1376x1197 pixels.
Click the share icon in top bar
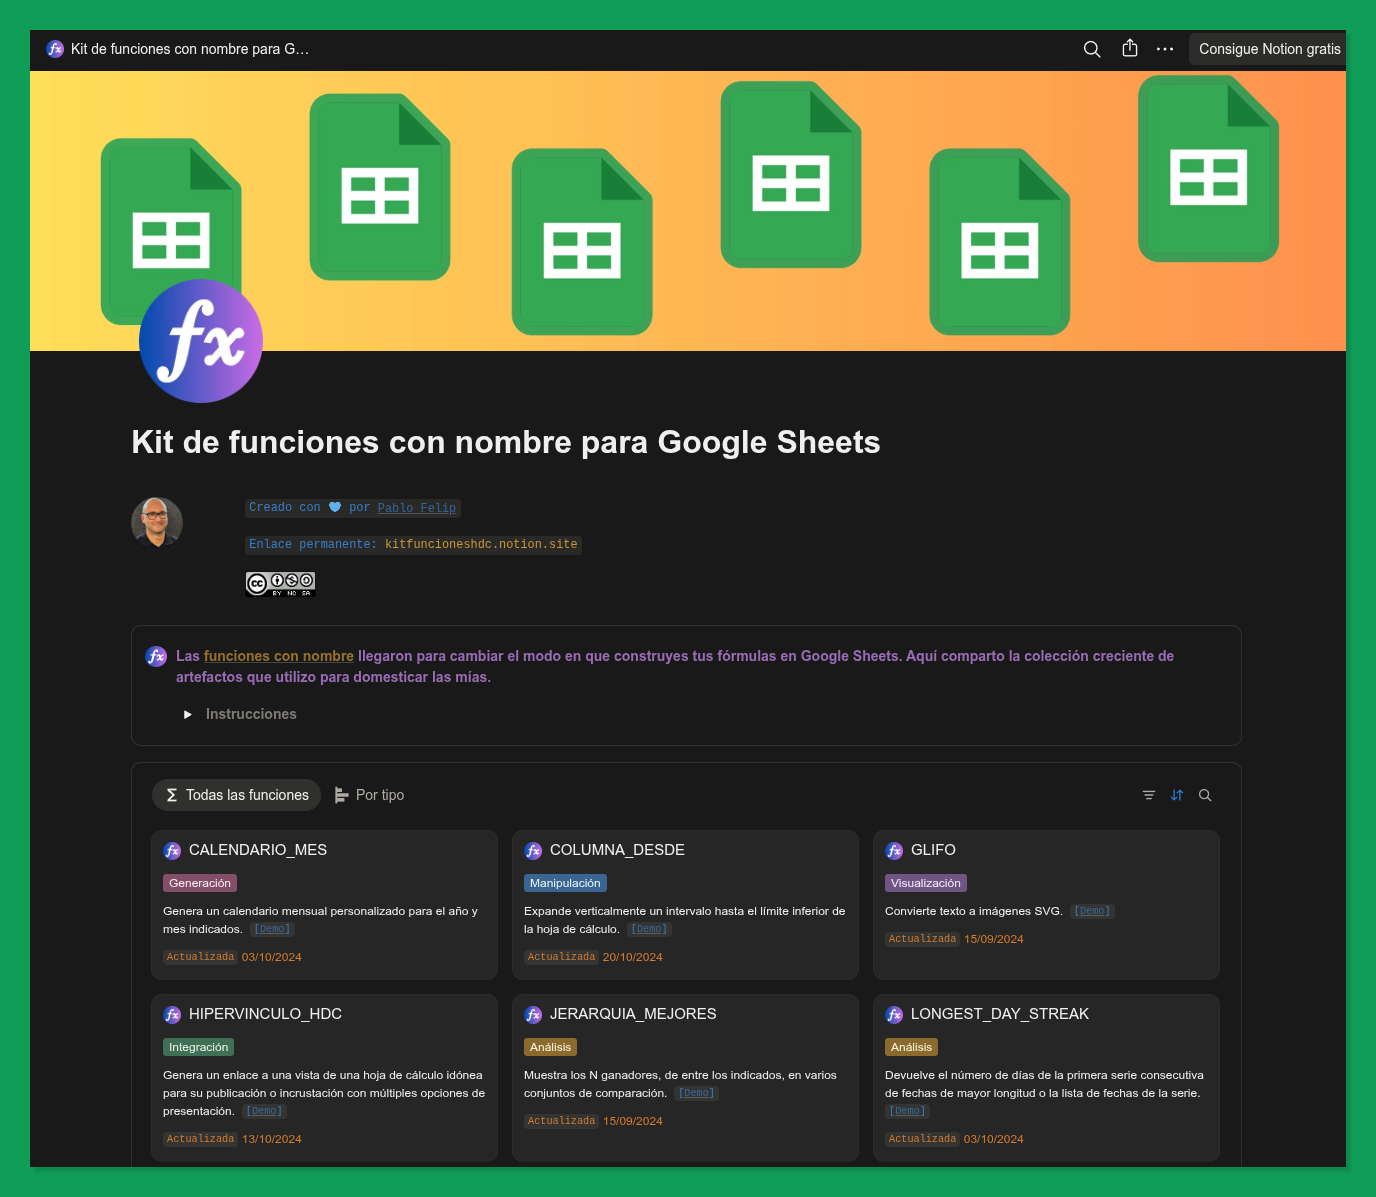(x=1130, y=48)
